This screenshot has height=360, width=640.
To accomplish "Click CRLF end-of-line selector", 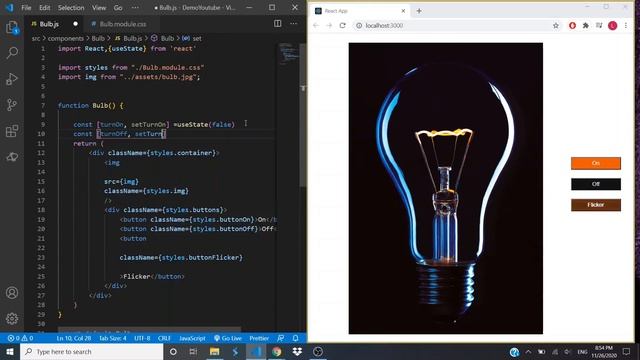I will click(164, 338).
